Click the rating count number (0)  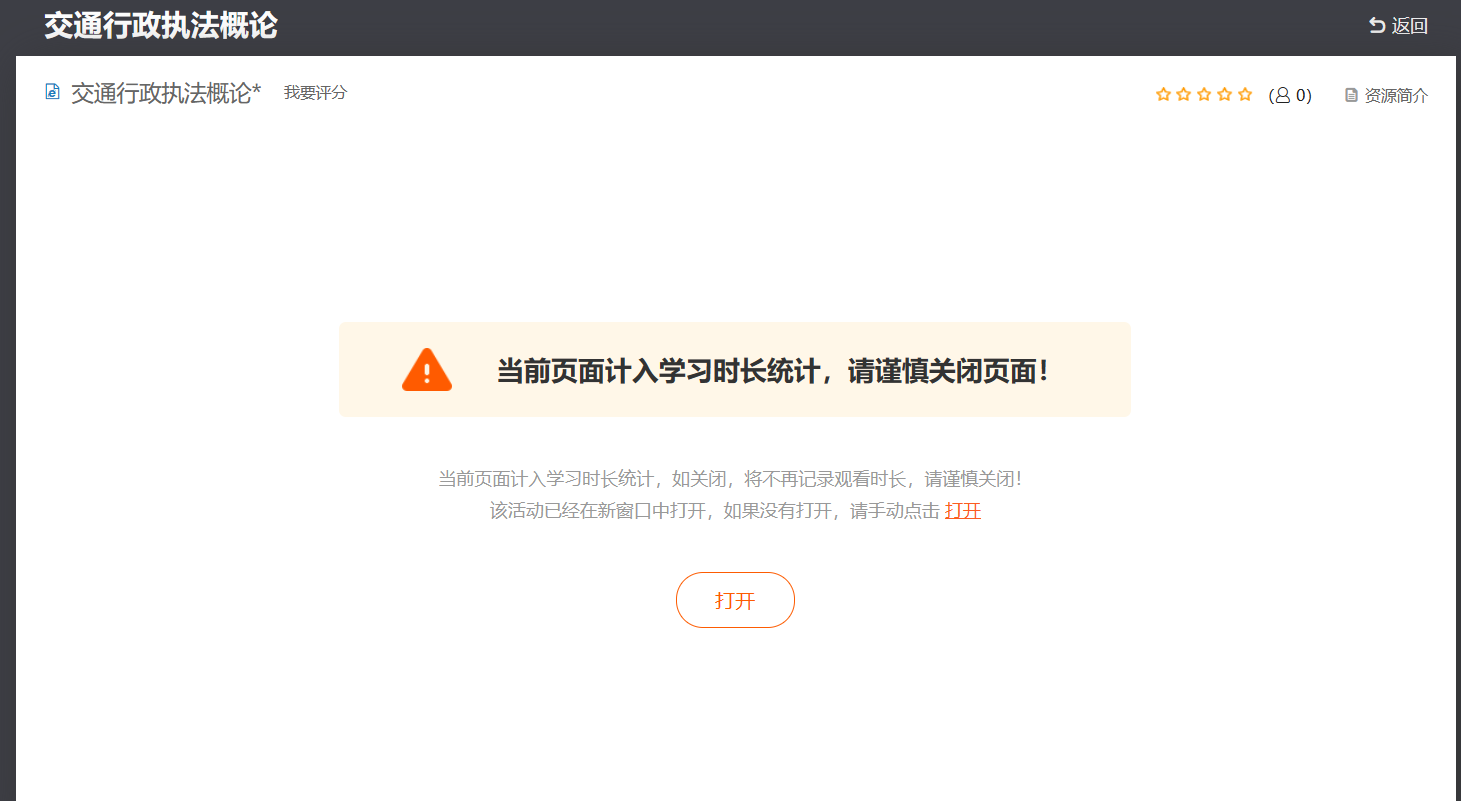click(x=1301, y=95)
